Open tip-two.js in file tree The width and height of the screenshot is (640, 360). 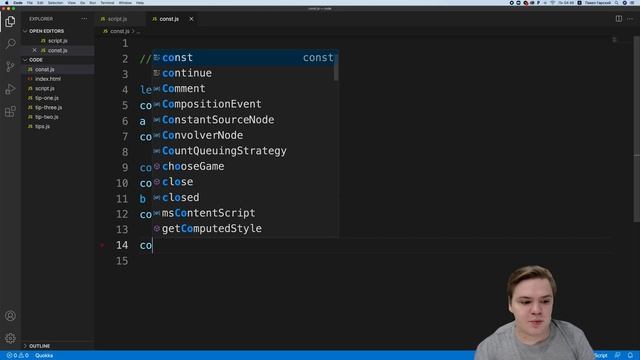[x=47, y=117]
